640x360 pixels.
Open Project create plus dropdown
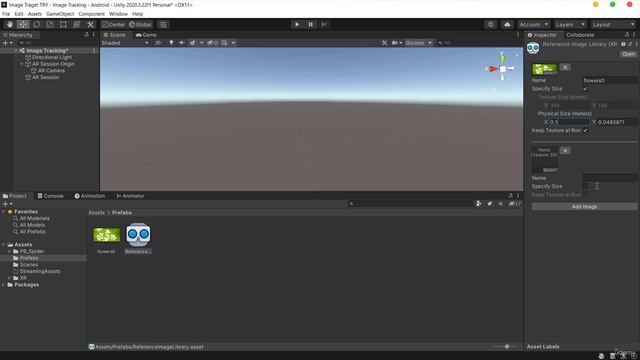[x=7, y=204]
